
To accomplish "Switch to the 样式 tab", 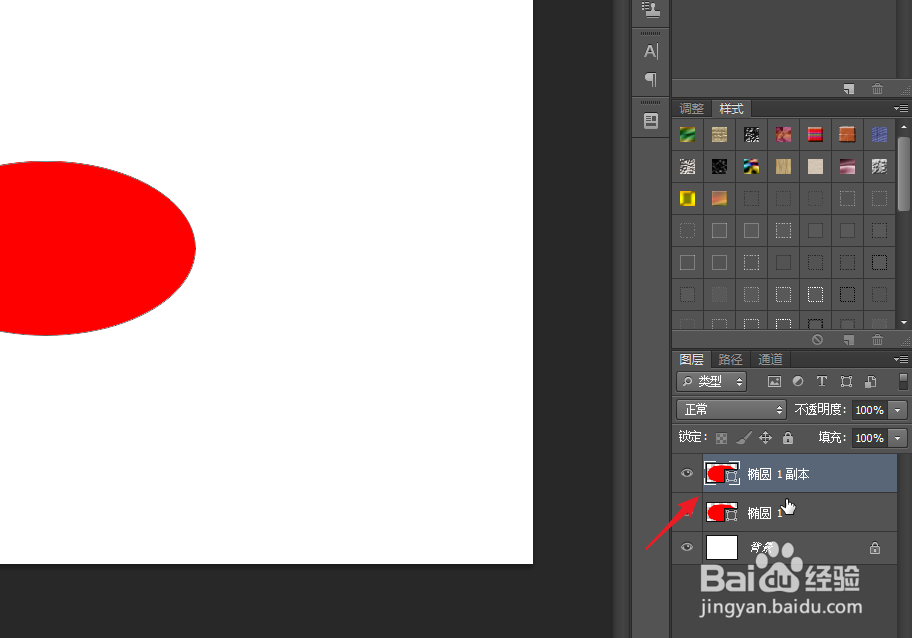I will pyautogui.click(x=731, y=109).
